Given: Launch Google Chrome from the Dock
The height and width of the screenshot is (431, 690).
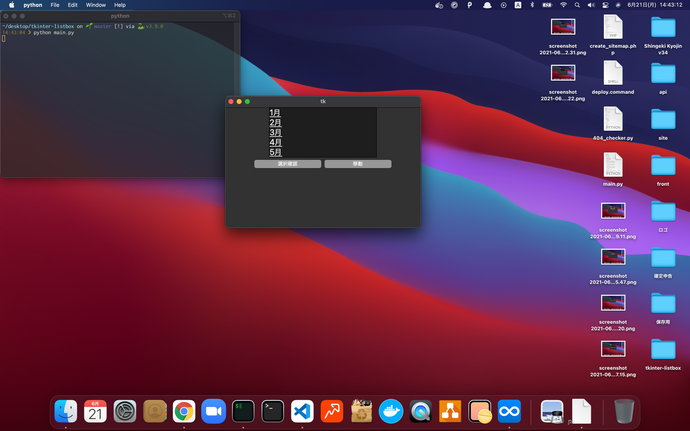Looking at the screenshot, I should coord(183,410).
